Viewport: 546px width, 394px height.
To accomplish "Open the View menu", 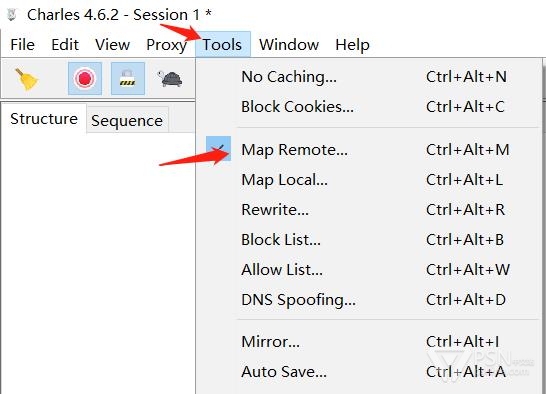I will [112, 45].
